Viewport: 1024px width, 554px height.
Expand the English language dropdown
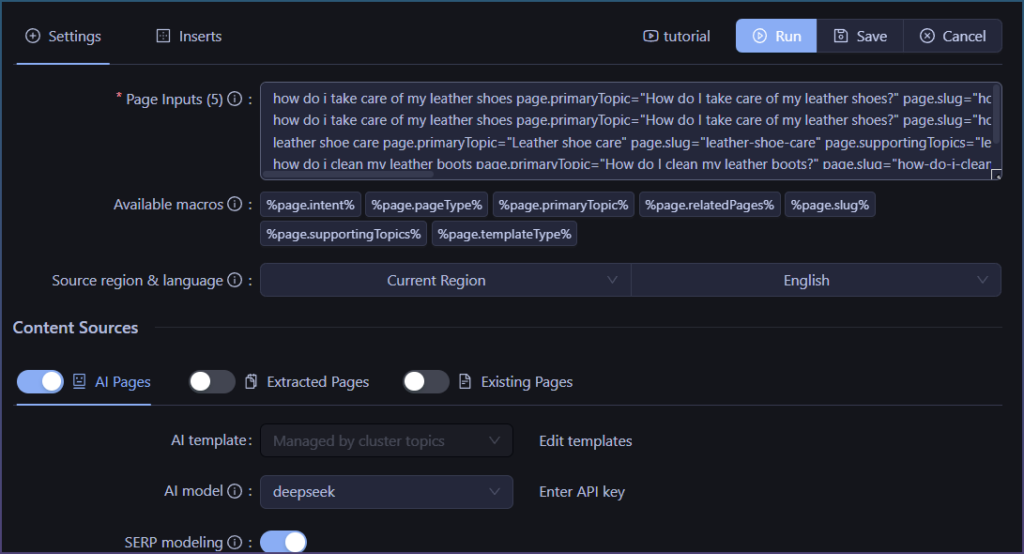pos(815,281)
